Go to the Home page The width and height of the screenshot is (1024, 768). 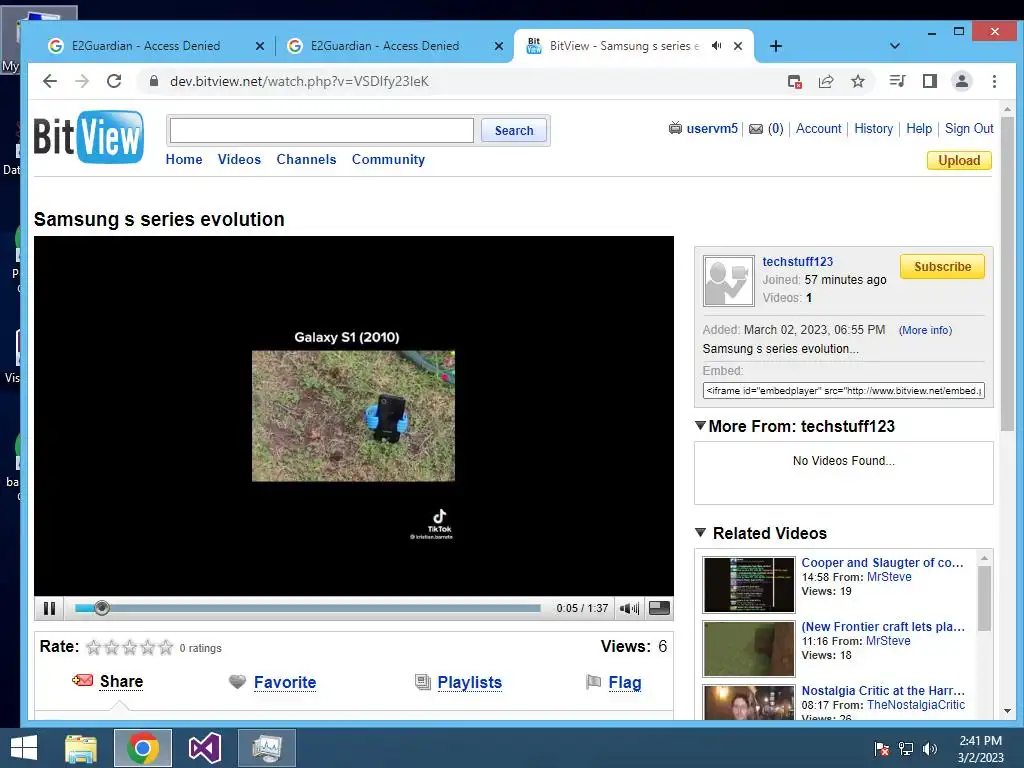tap(184, 159)
